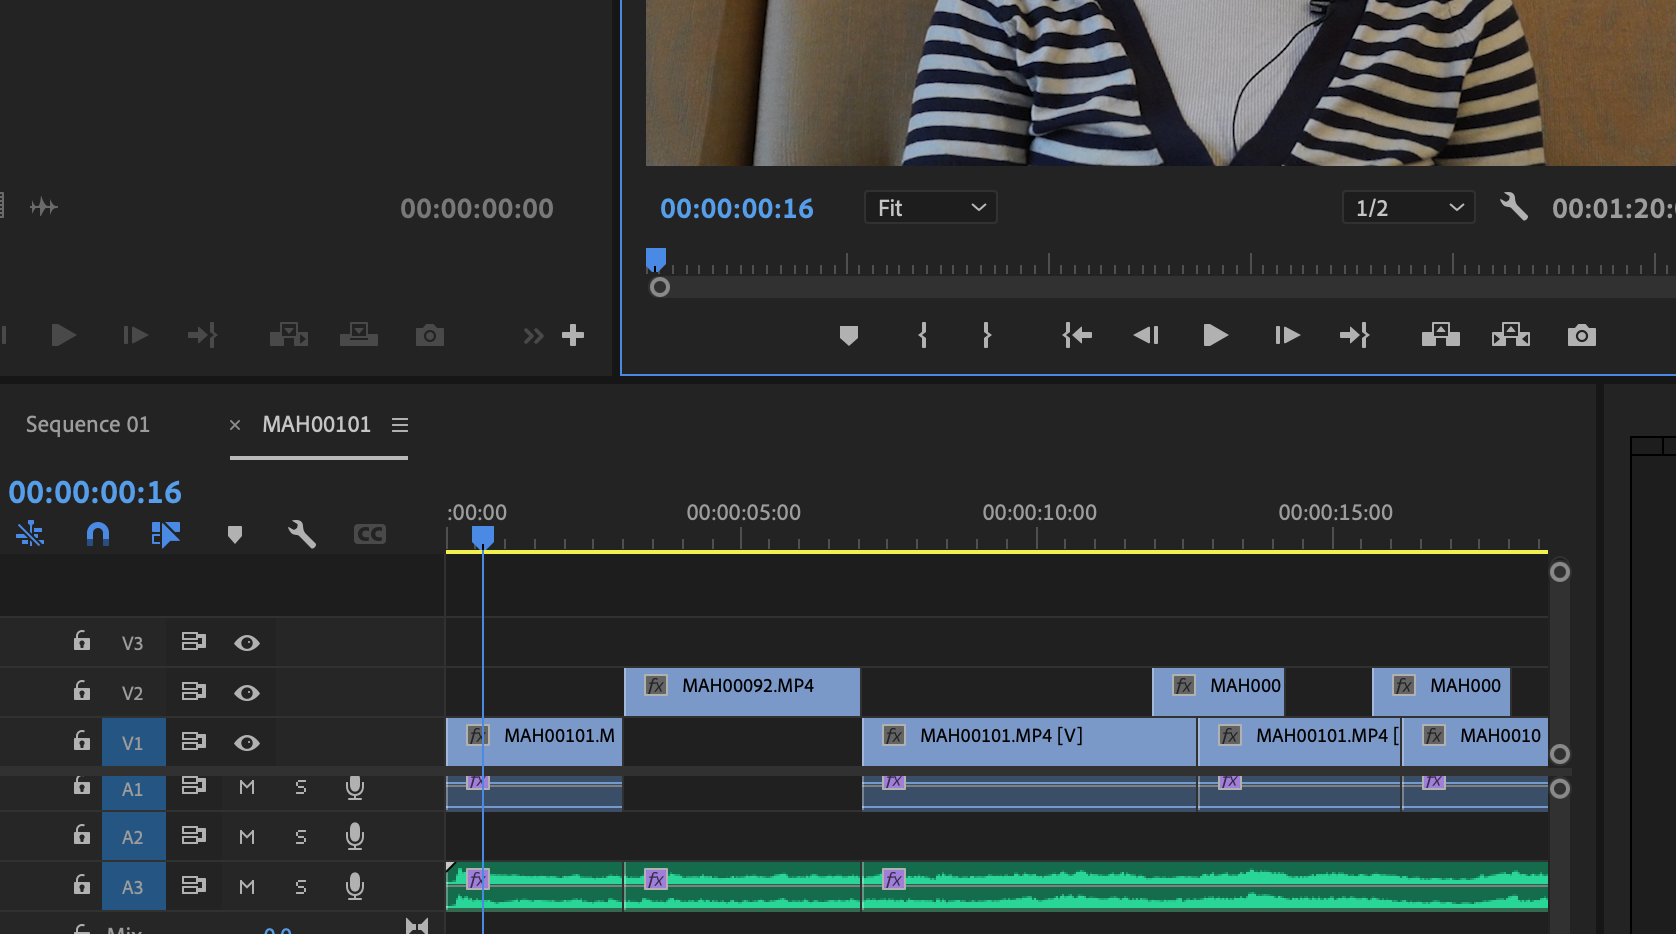This screenshot has height=934, width=1676.
Task: Hide track V1 output eye
Action: (247, 743)
